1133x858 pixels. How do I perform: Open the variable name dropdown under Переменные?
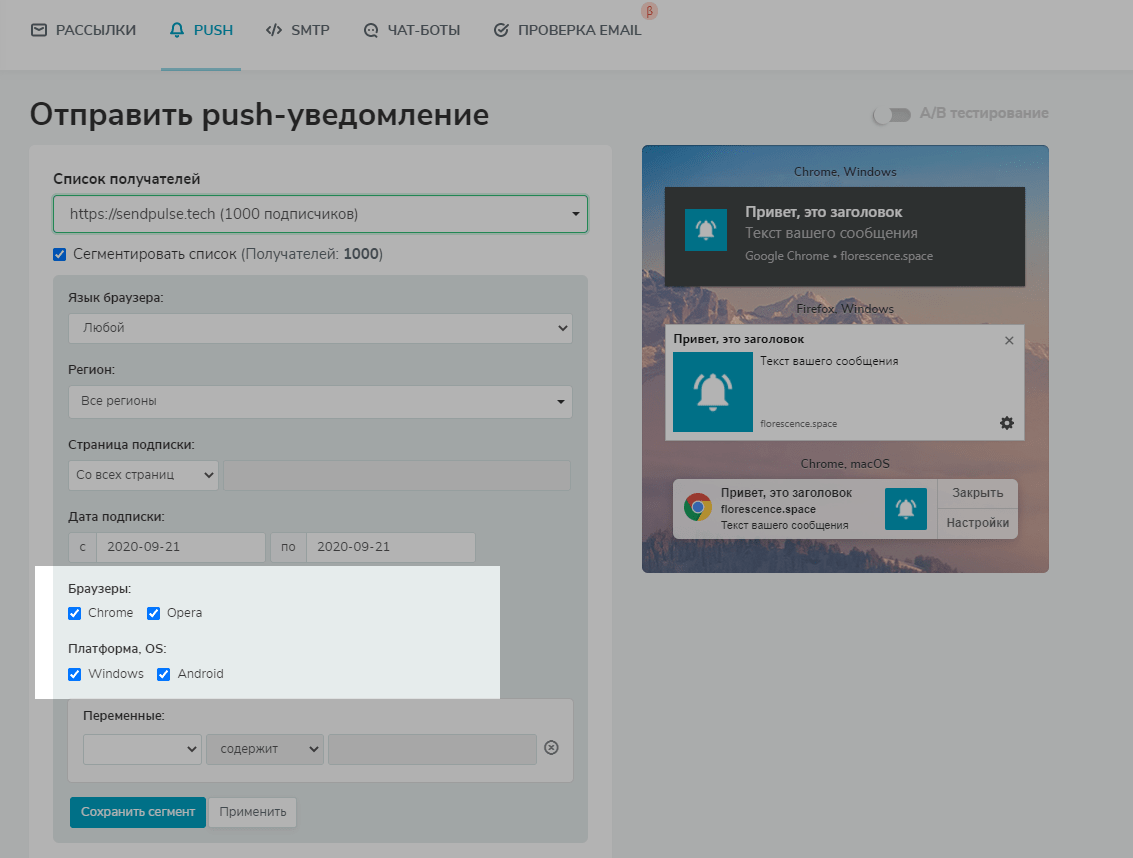[142, 750]
